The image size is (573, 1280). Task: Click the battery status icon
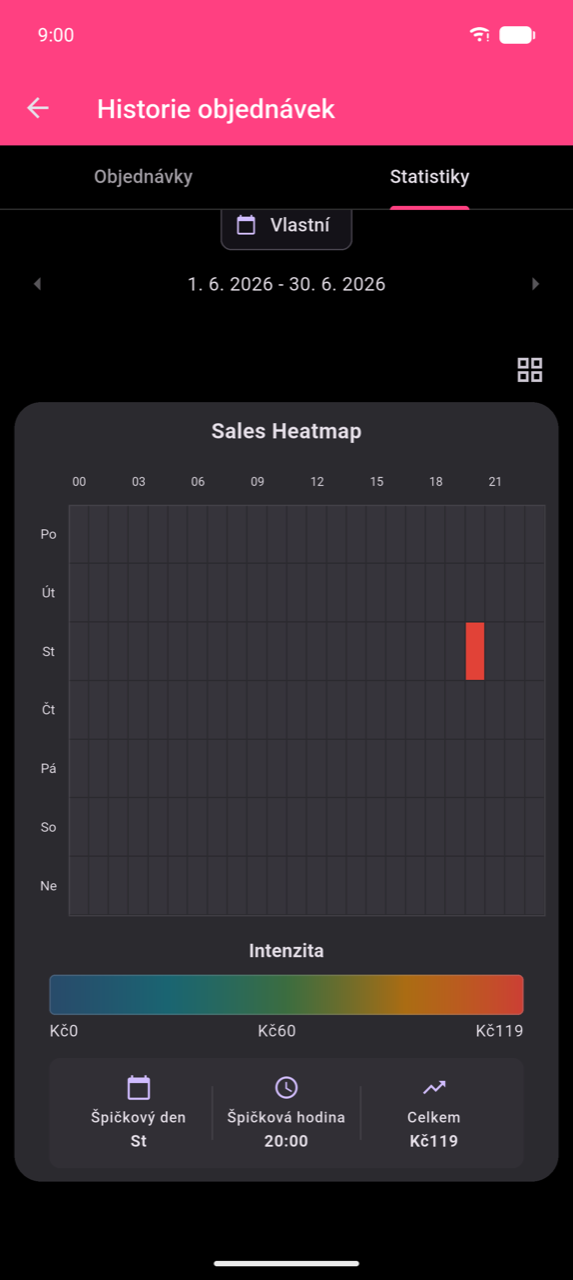[517, 35]
